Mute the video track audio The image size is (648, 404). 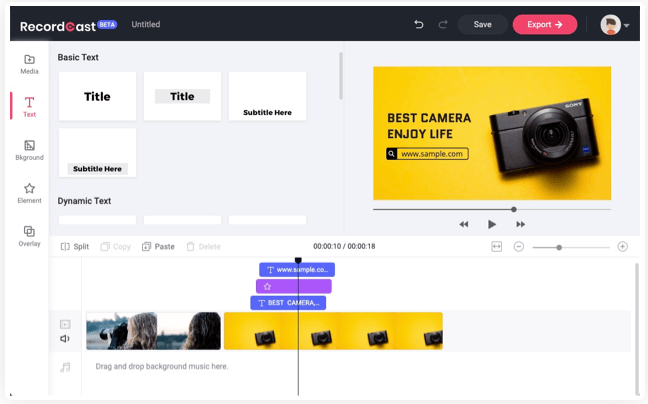point(65,339)
